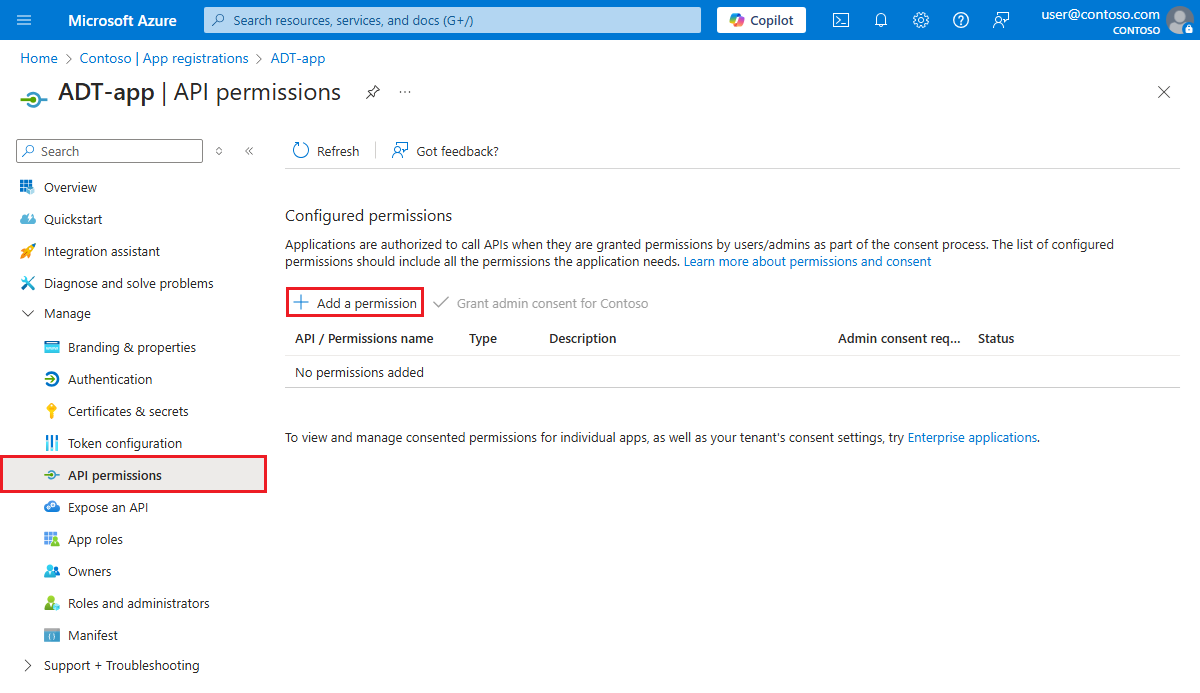The height and width of the screenshot is (693, 1200).
Task: Click Add a permission button
Action: pyautogui.click(x=355, y=303)
